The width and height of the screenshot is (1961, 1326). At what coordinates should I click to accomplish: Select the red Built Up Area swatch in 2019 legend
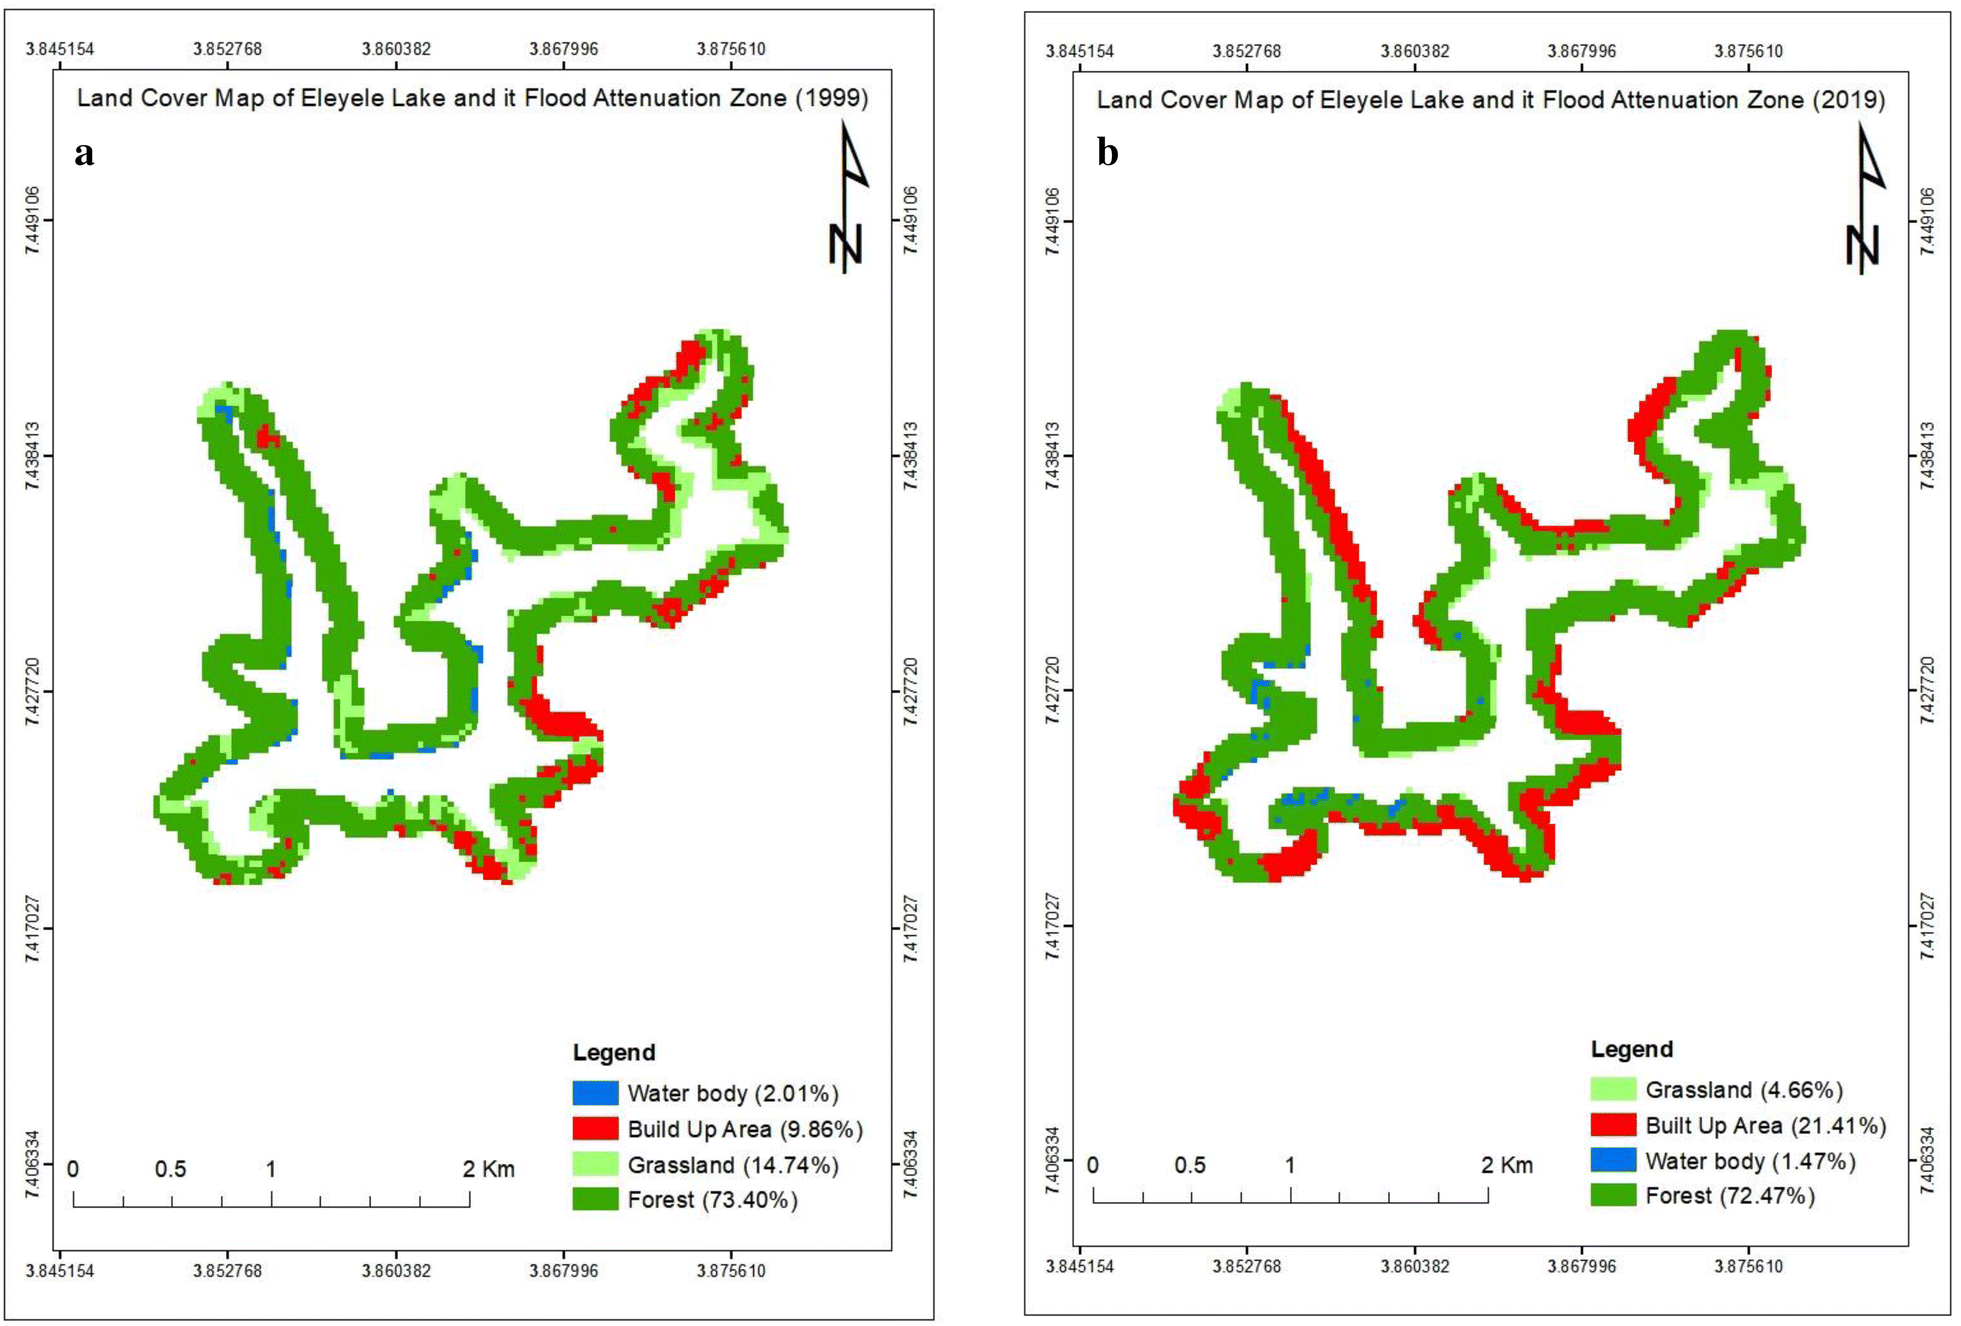[x=1613, y=1124]
